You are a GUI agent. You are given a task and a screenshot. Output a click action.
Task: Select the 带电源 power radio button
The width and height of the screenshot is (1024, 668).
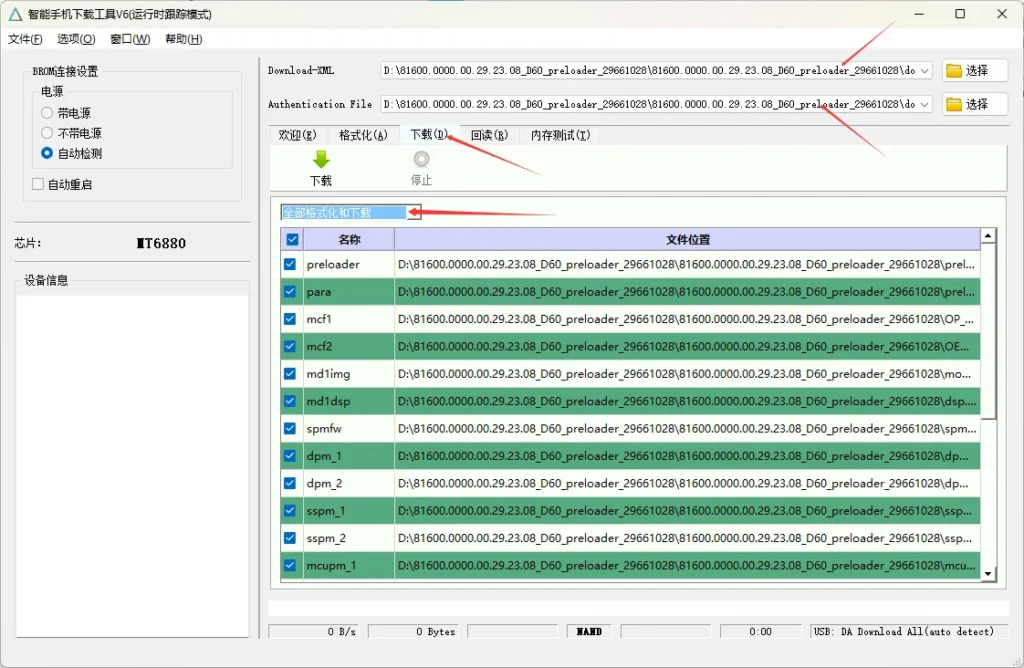[47, 113]
